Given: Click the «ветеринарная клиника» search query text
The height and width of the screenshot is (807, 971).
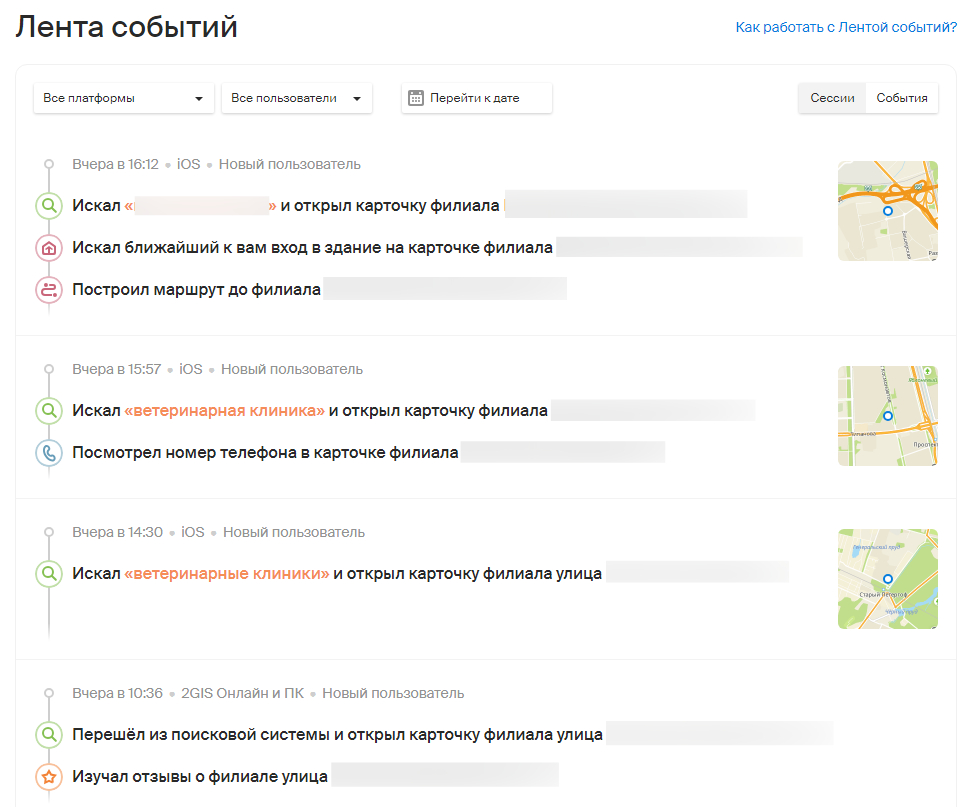Looking at the screenshot, I should (225, 411).
